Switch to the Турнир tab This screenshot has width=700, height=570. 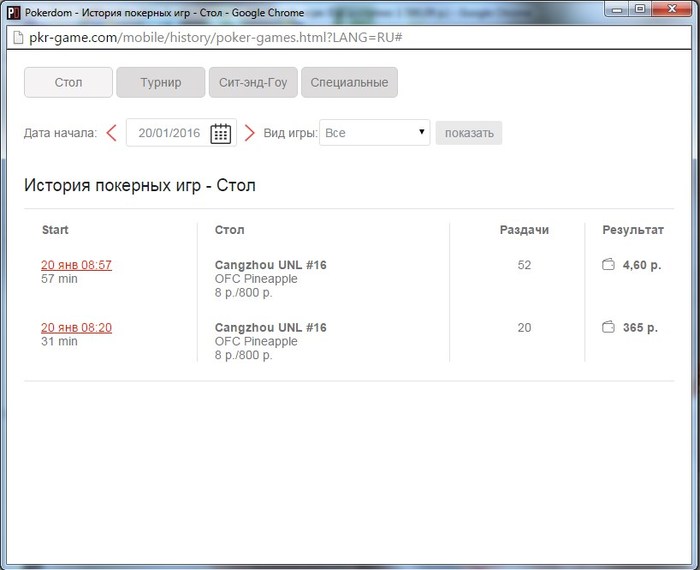[x=161, y=82]
